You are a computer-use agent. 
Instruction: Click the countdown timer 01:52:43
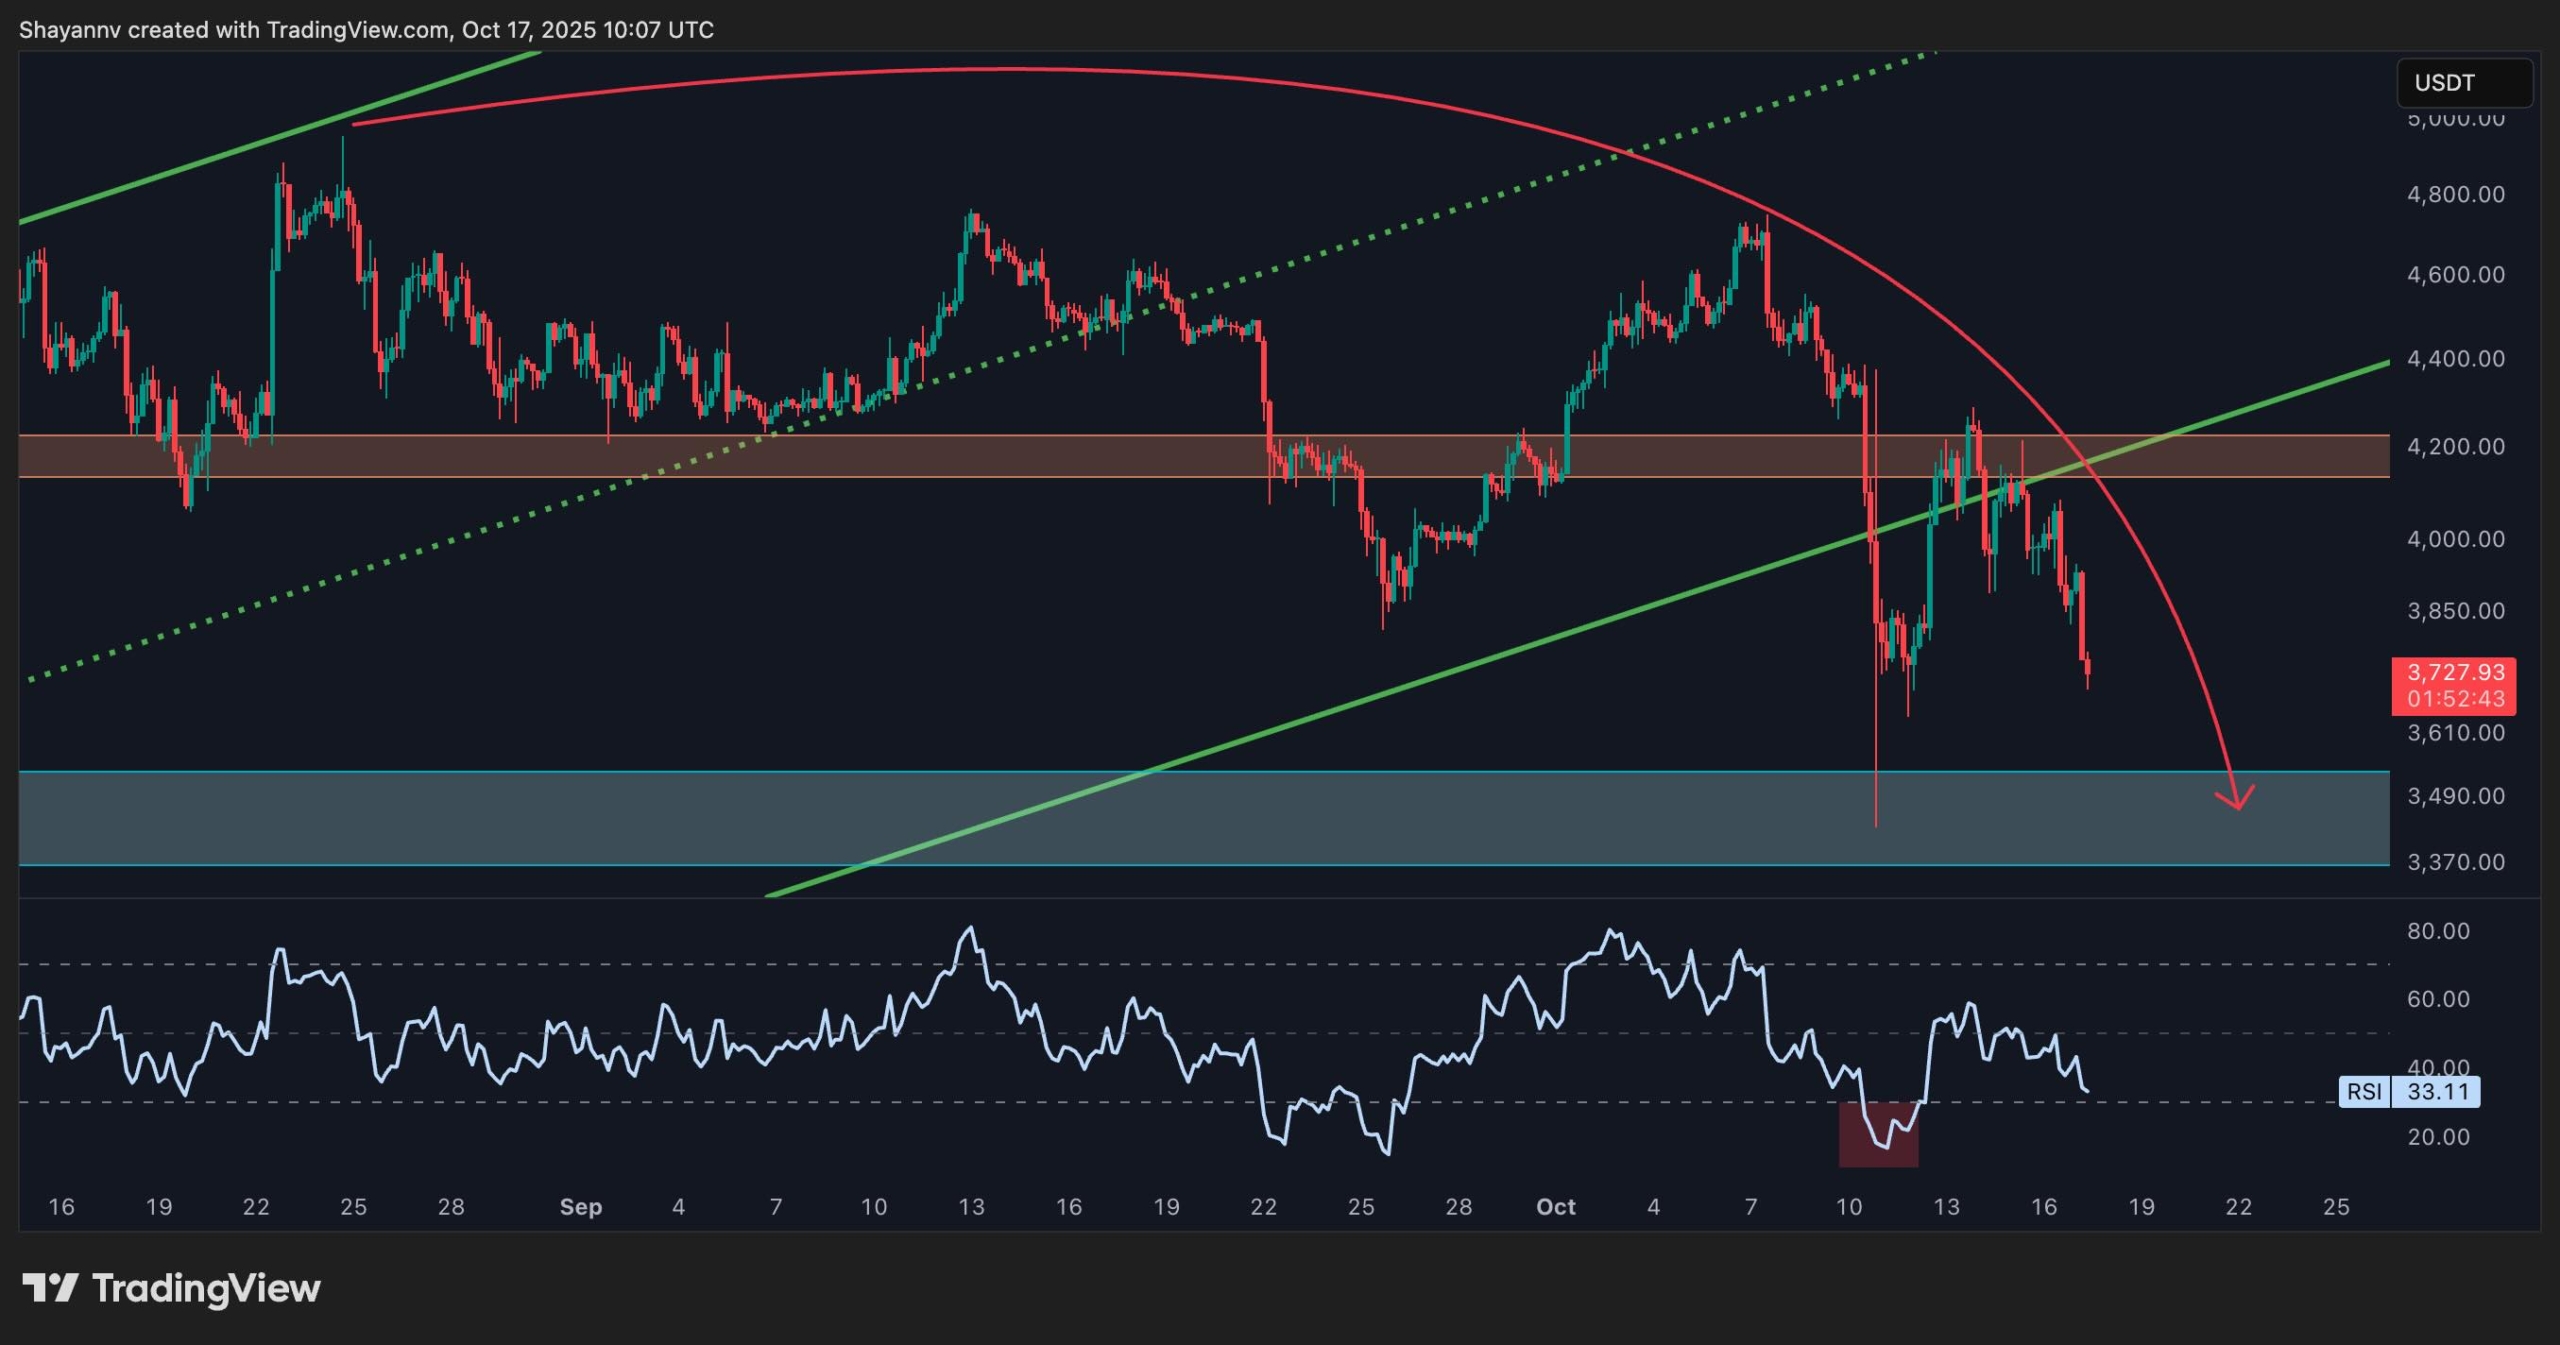pyautogui.click(x=2454, y=699)
